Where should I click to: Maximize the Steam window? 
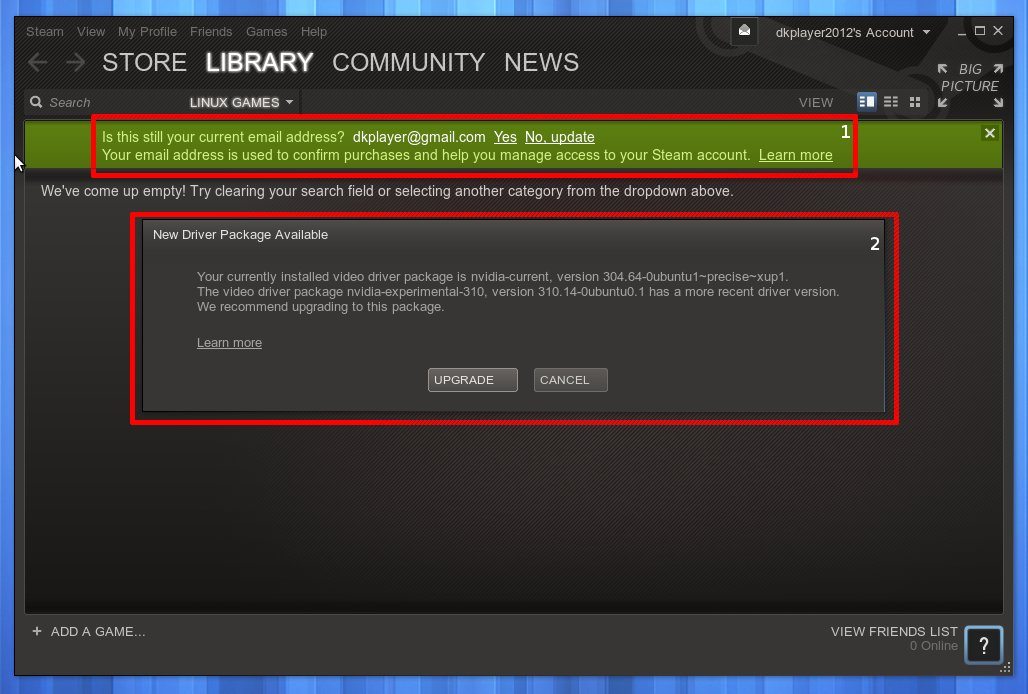979,31
